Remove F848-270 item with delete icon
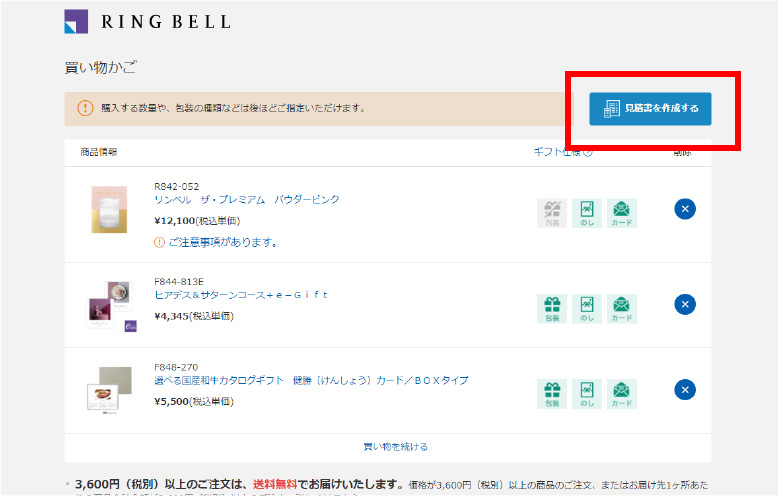This screenshot has width=779, height=496. point(685,390)
